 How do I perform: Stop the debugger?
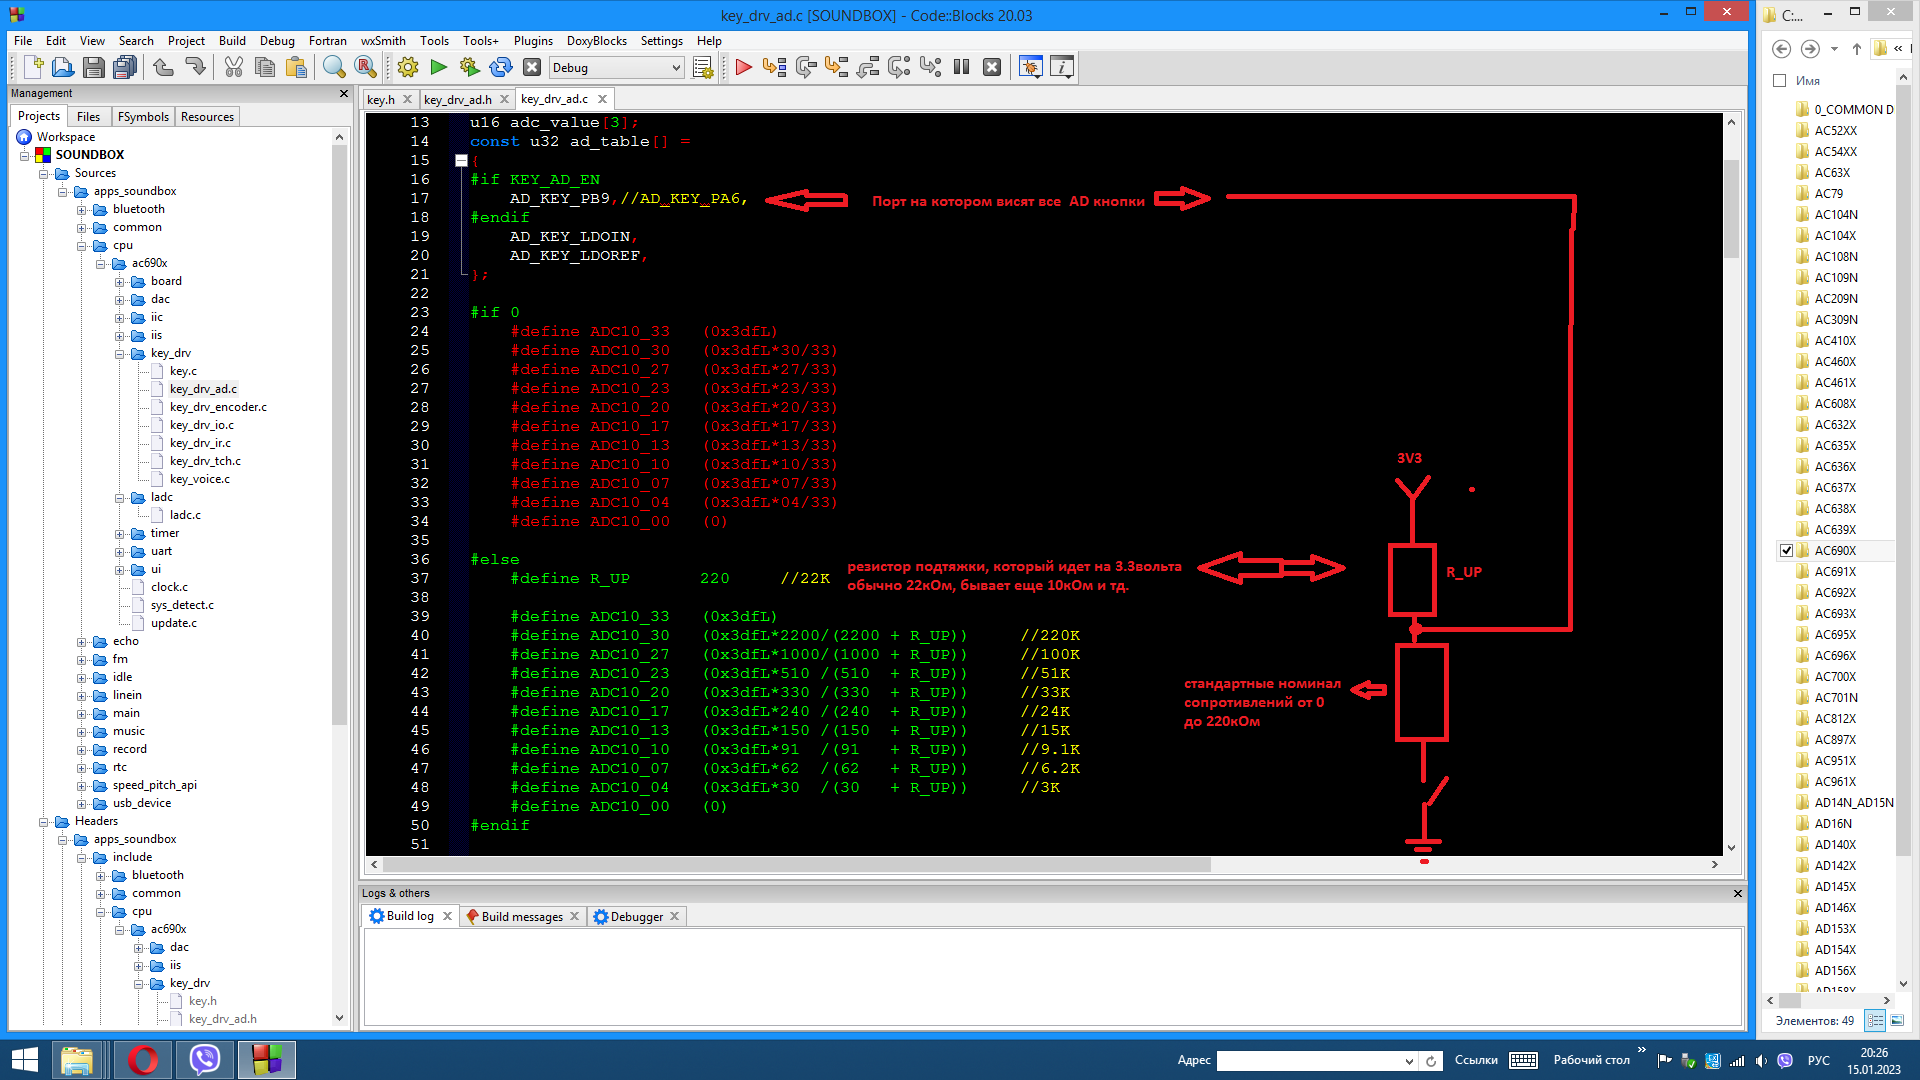pyautogui.click(x=992, y=67)
